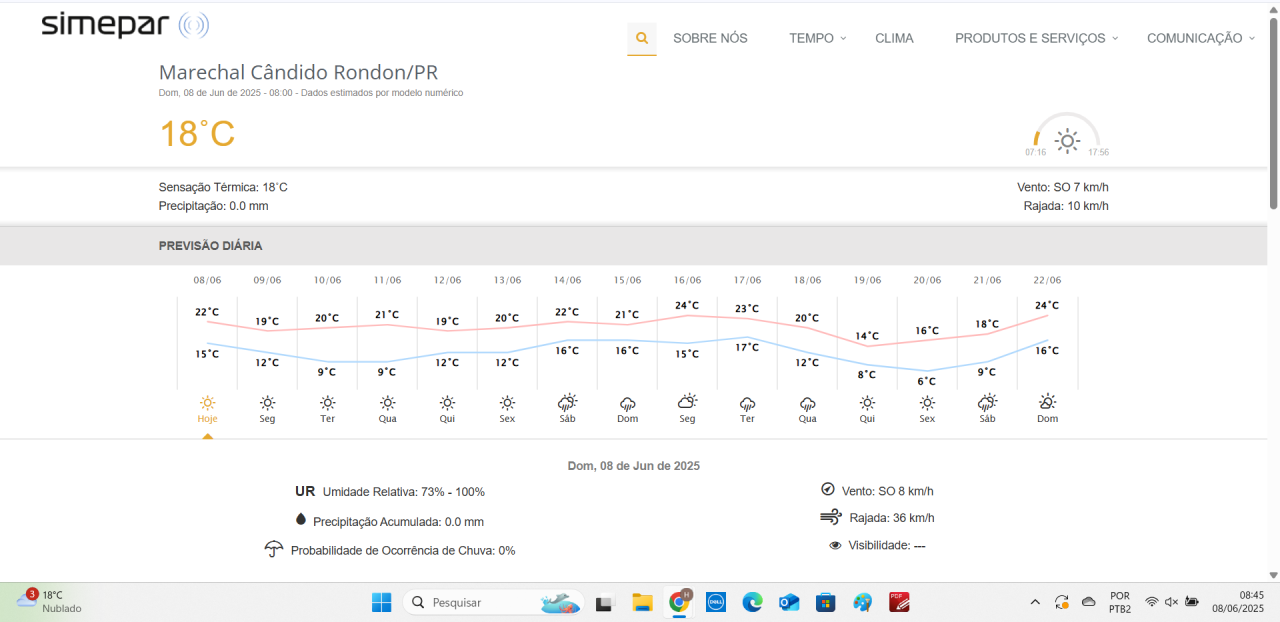Click Precipitação: 0.0 mm text
The height and width of the screenshot is (622, 1280).
pyautogui.click(x=213, y=206)
